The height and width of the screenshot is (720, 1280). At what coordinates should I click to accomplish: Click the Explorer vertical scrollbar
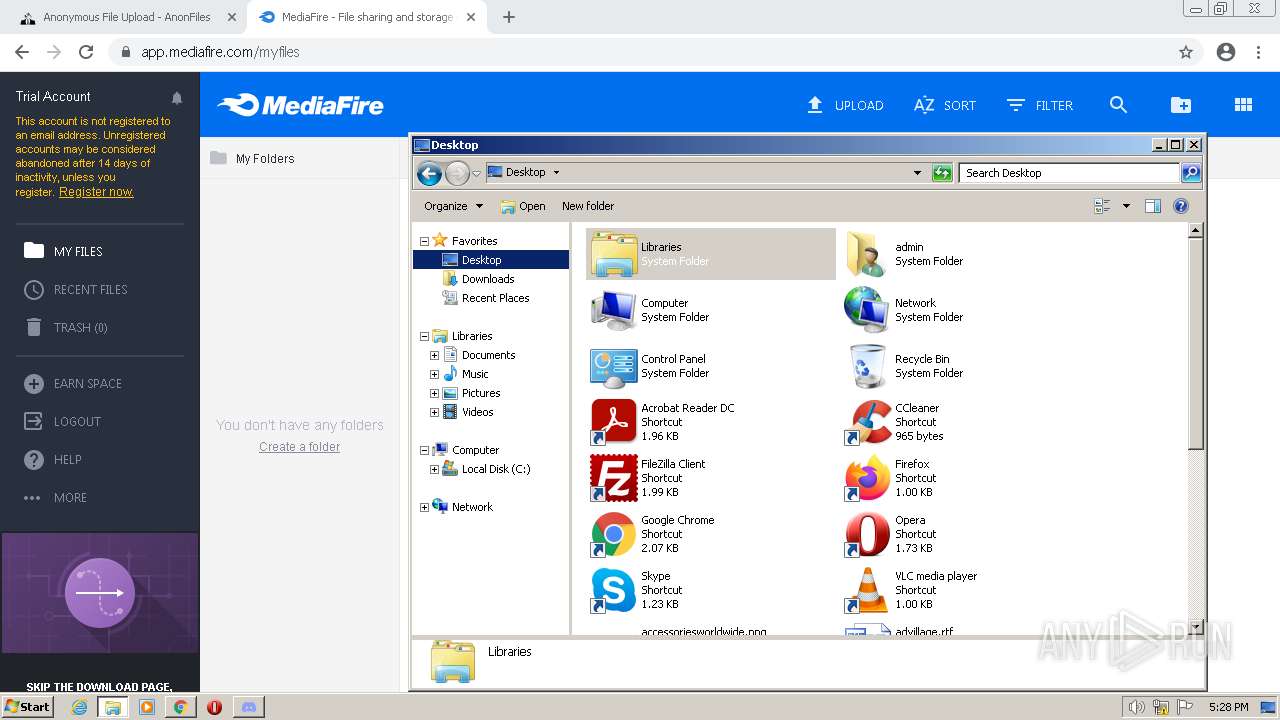[x=1194, y=343]
